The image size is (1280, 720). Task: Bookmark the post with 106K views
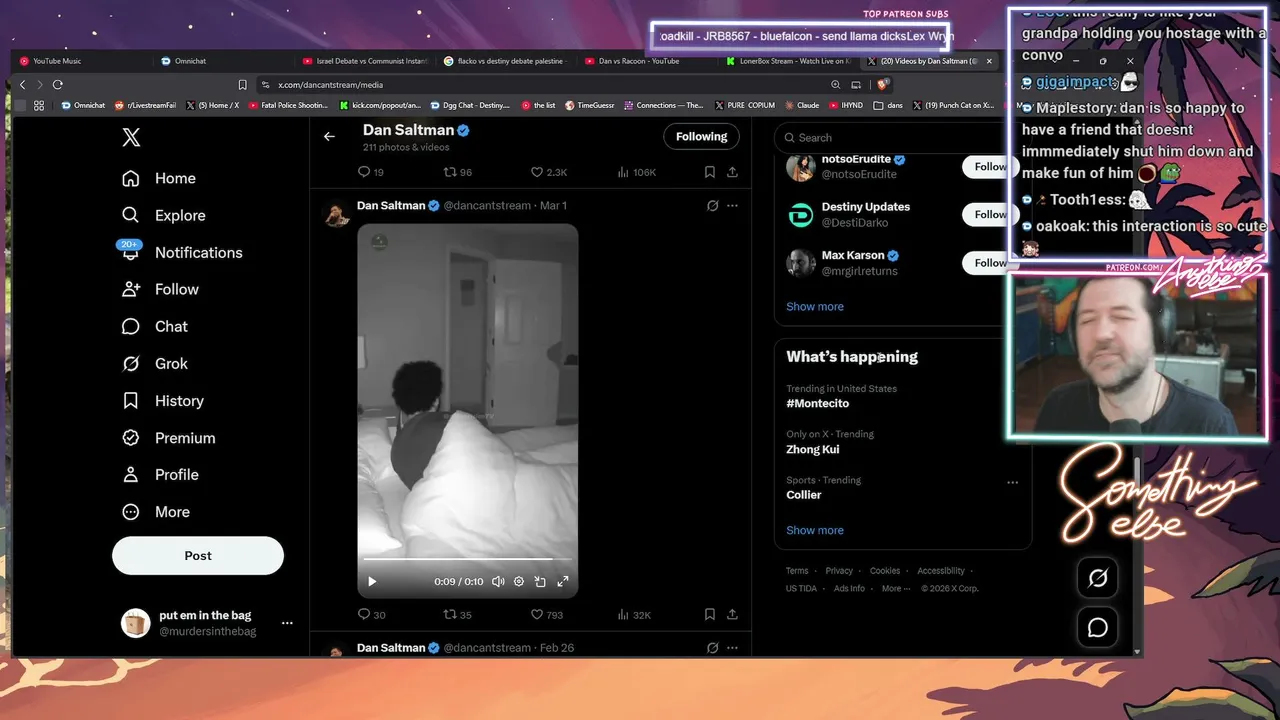pyautogui.click(x=709, y=172)
